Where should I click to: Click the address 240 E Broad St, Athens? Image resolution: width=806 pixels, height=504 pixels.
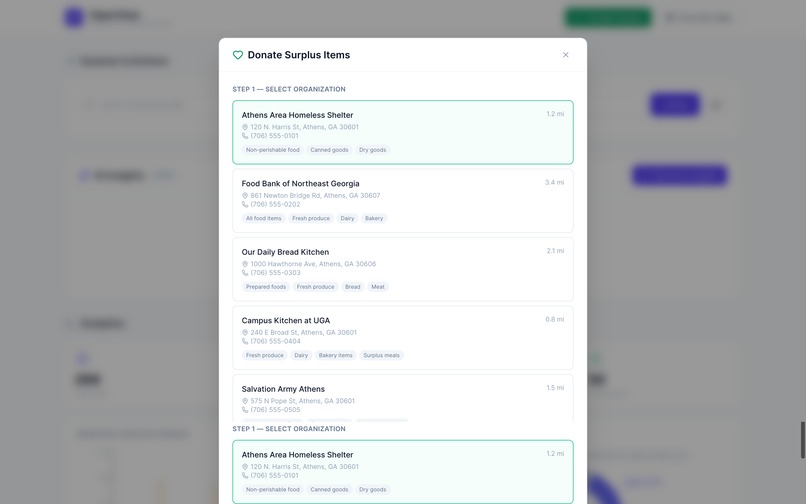click(x=303, y=332)
